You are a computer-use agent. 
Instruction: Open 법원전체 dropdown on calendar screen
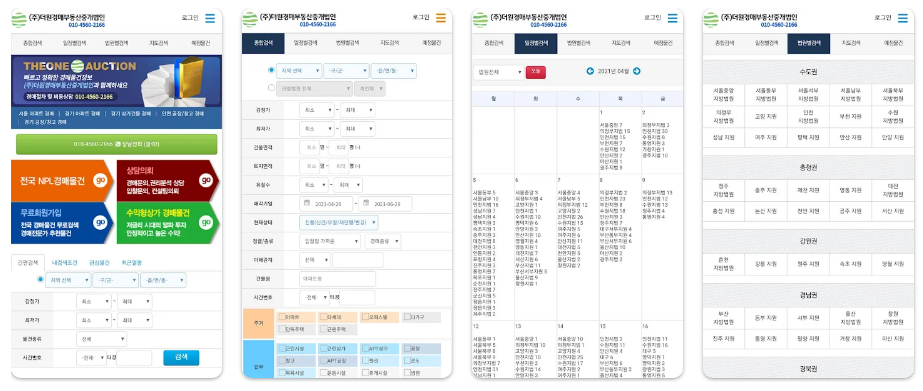point(498,72)
